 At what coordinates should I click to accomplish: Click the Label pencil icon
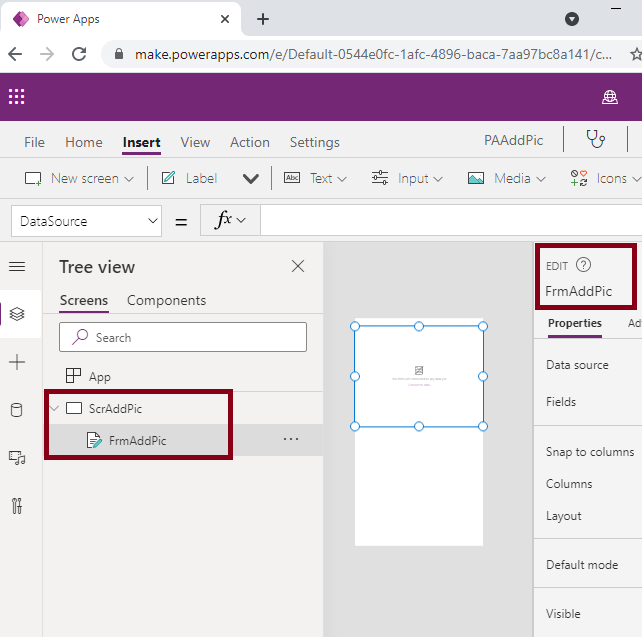point(168,178)
